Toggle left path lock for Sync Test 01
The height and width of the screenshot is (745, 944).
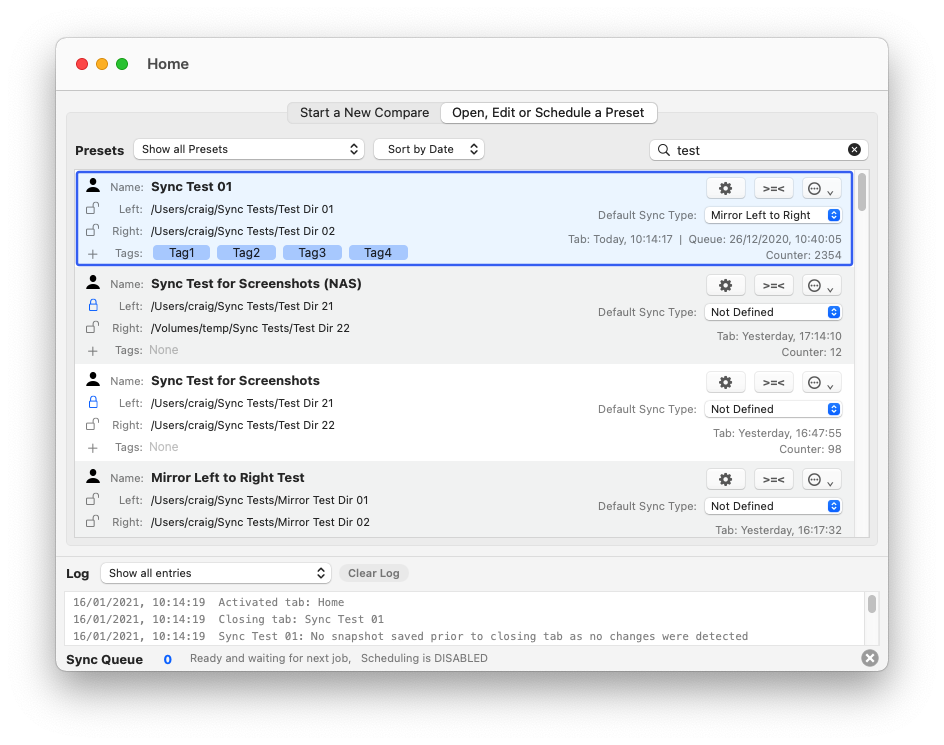pyautogui.click(x=93, y=209)
